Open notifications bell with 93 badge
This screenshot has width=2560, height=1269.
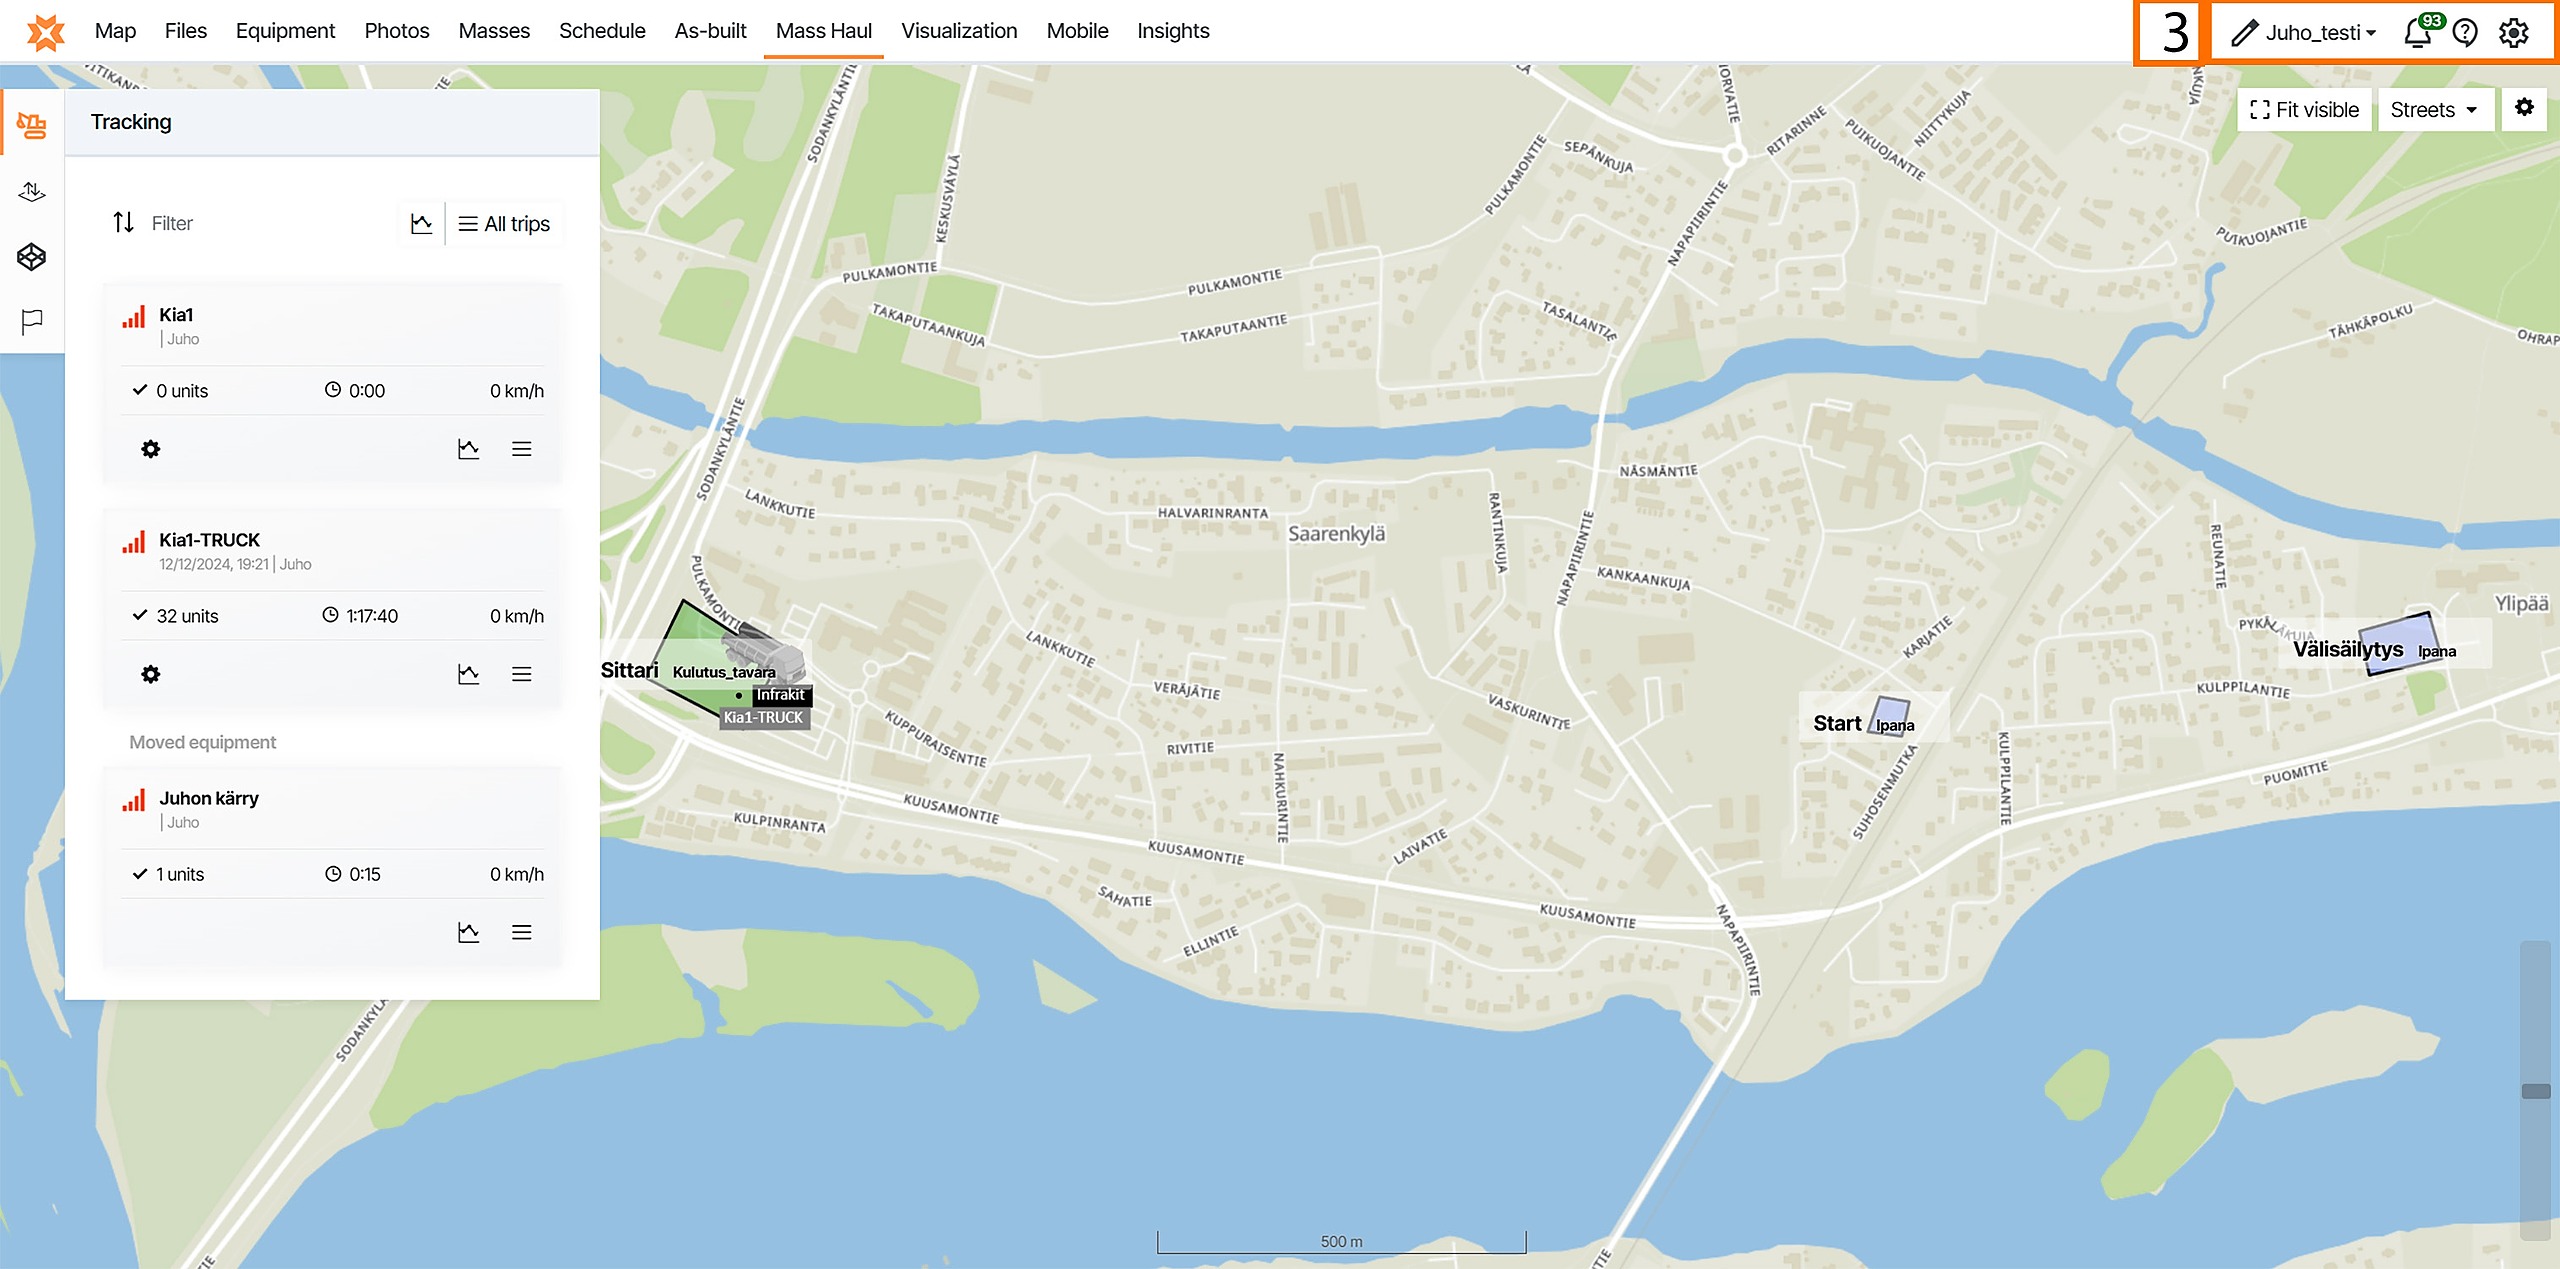[2418, 32]
